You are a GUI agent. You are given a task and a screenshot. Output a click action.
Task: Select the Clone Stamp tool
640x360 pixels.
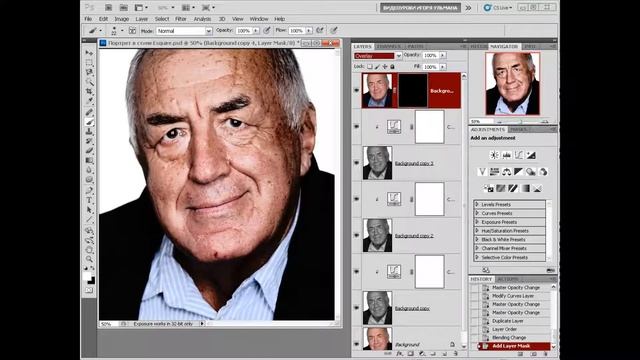[x=89, y=131]
